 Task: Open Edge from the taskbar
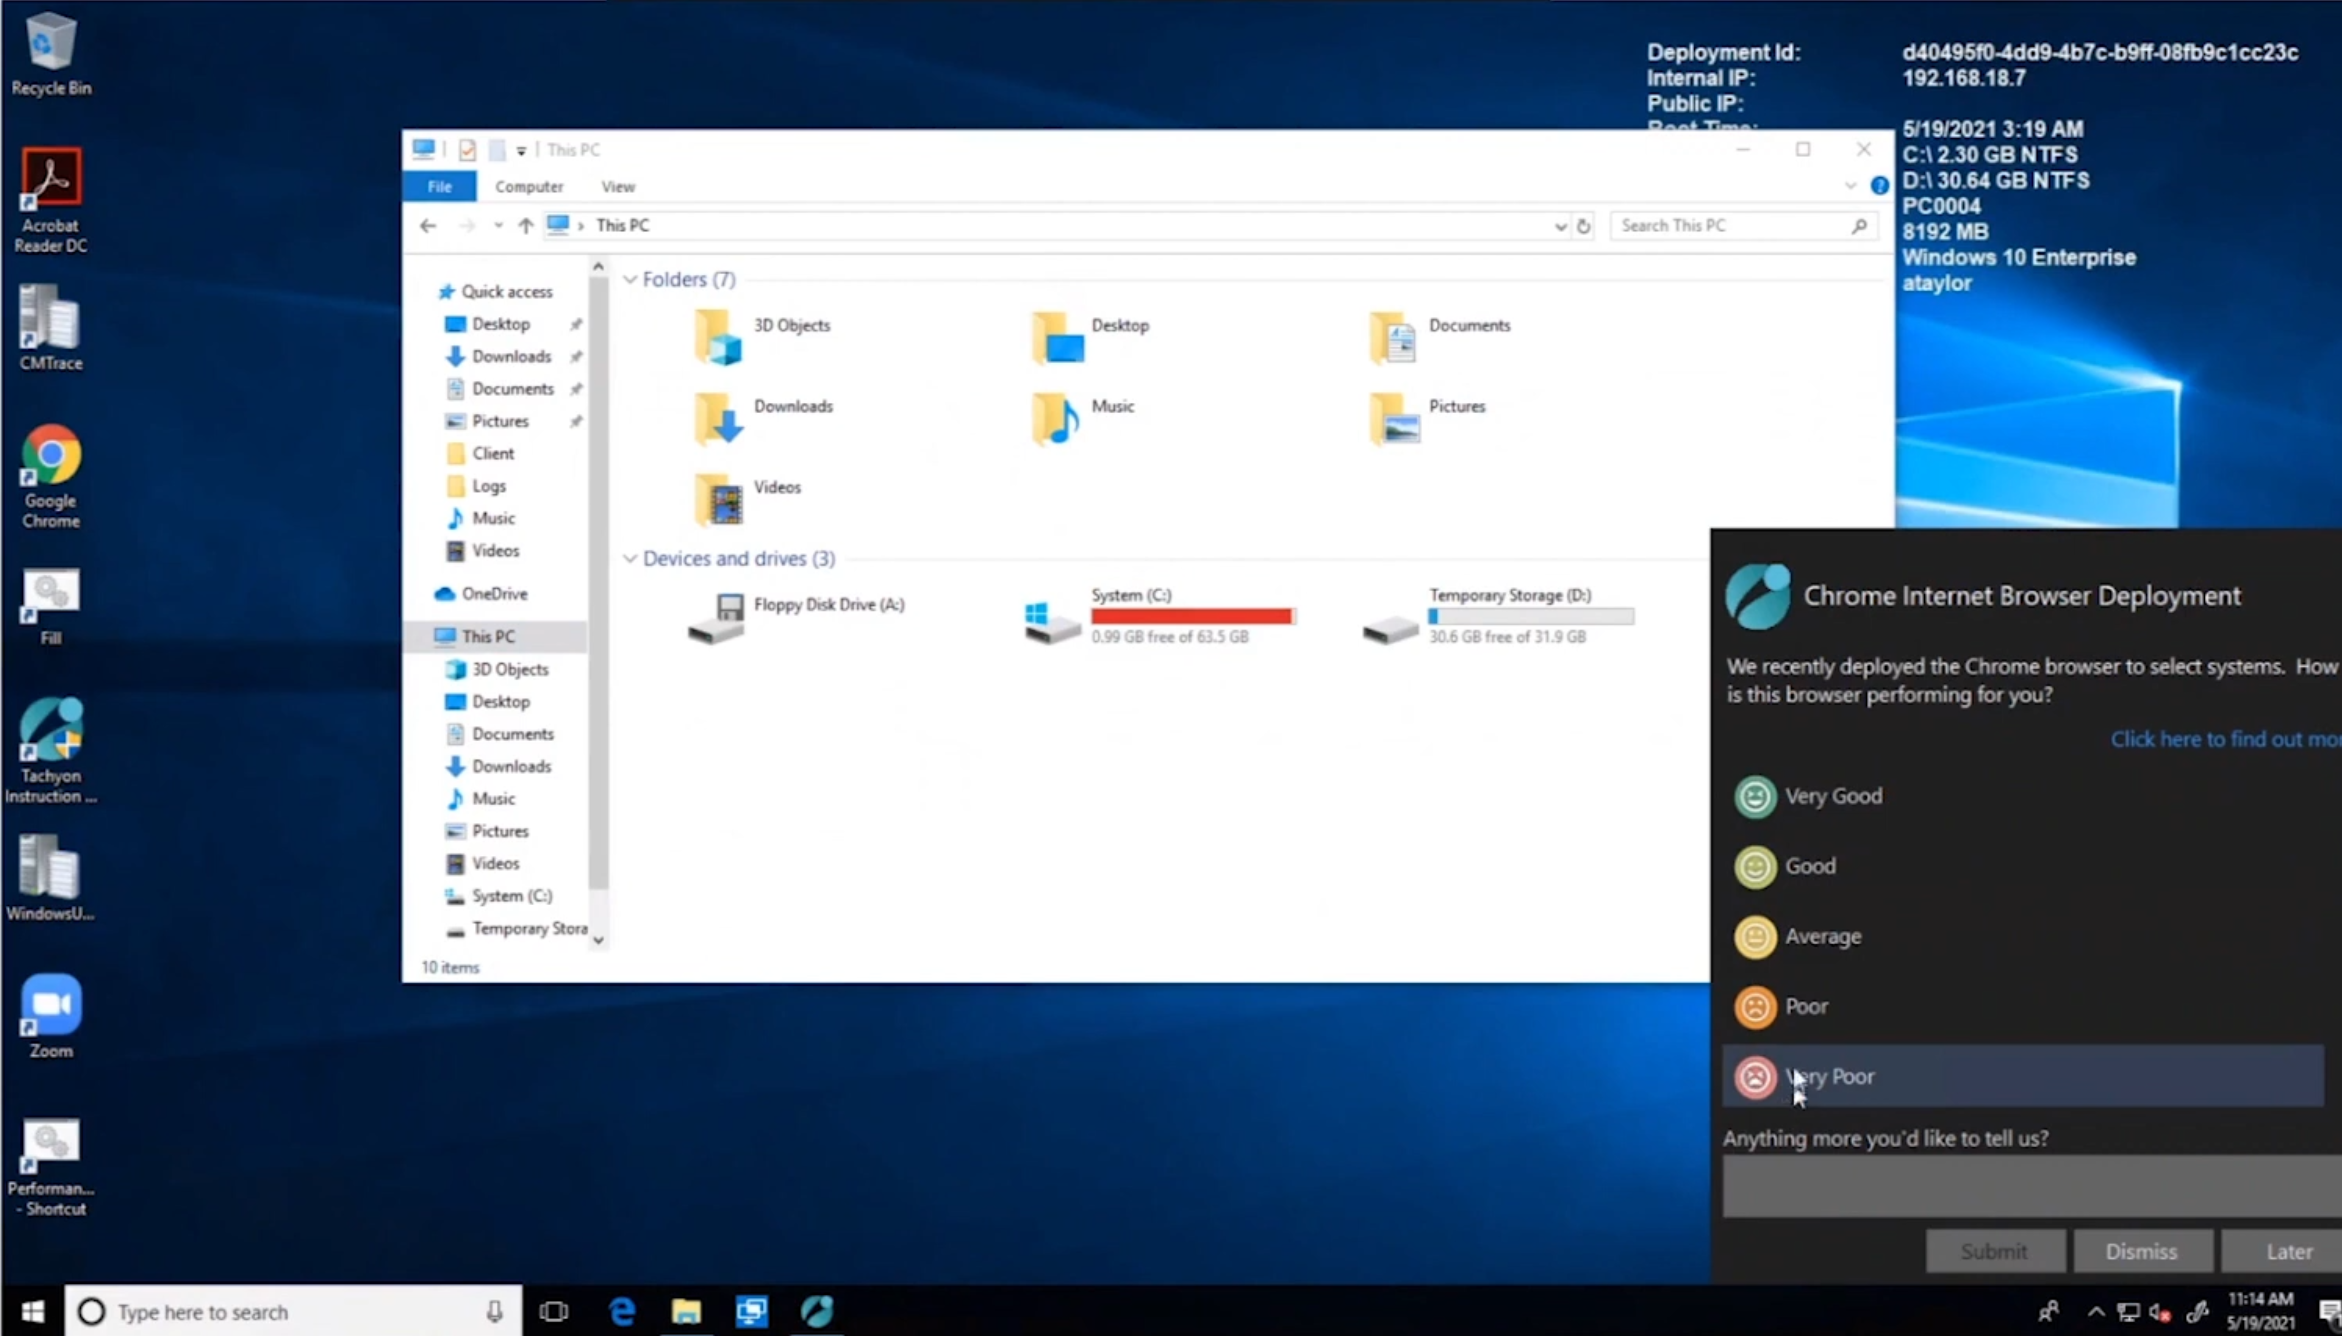(622, 1311)
